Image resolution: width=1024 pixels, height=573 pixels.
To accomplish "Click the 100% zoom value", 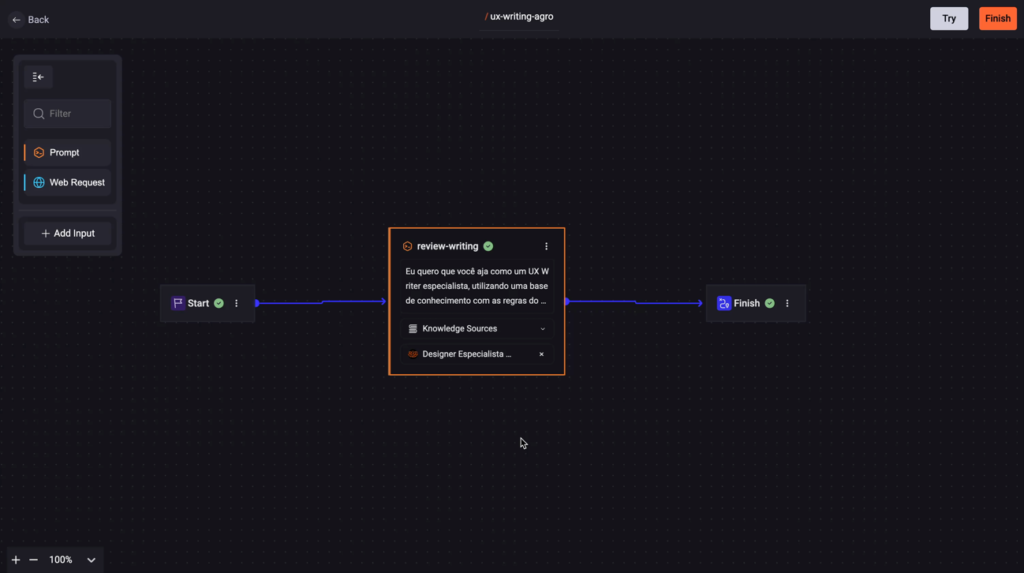I will click(x=61, y=560).
